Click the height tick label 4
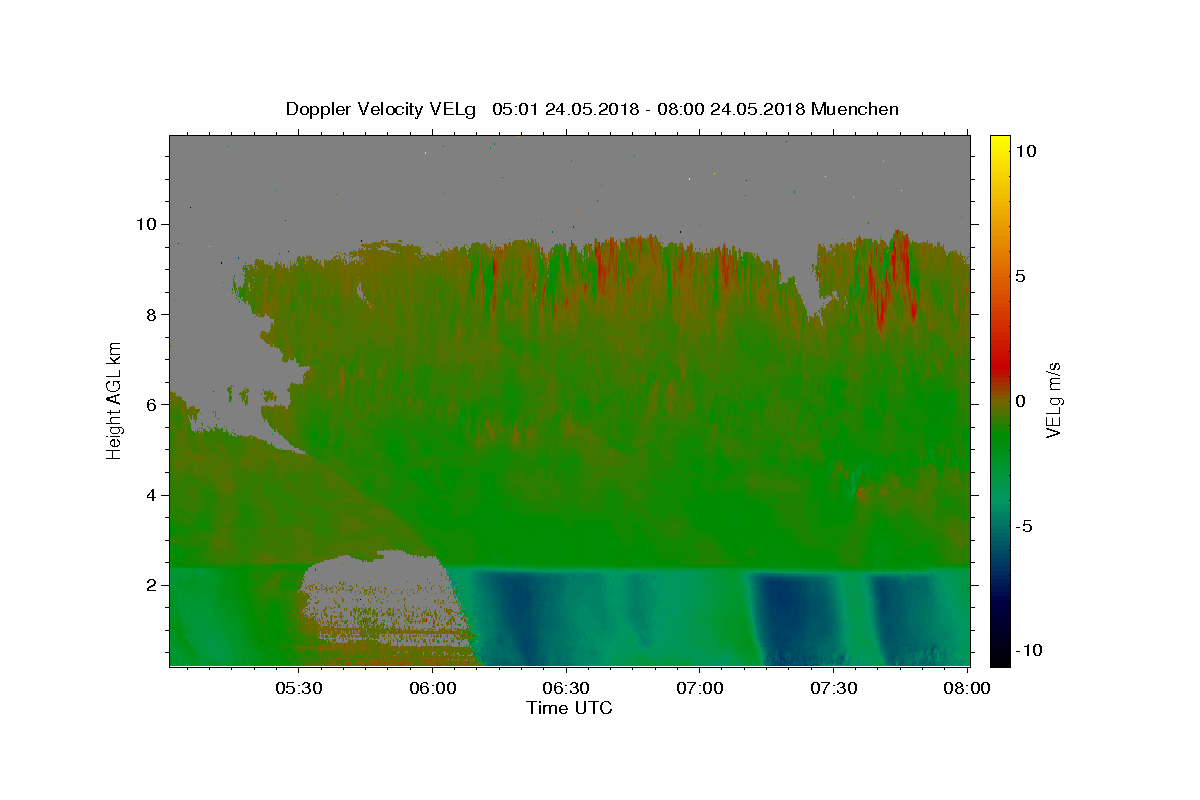The image size is (1200, 800). point(153,495)
